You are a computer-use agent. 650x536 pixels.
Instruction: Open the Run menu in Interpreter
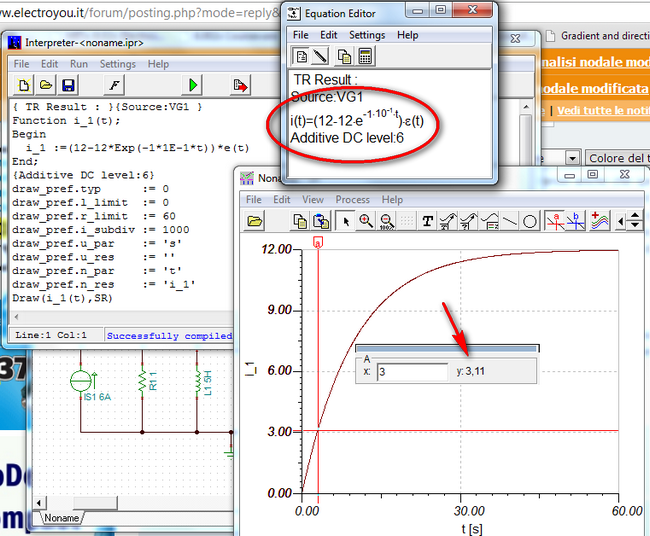pos(78,64)
